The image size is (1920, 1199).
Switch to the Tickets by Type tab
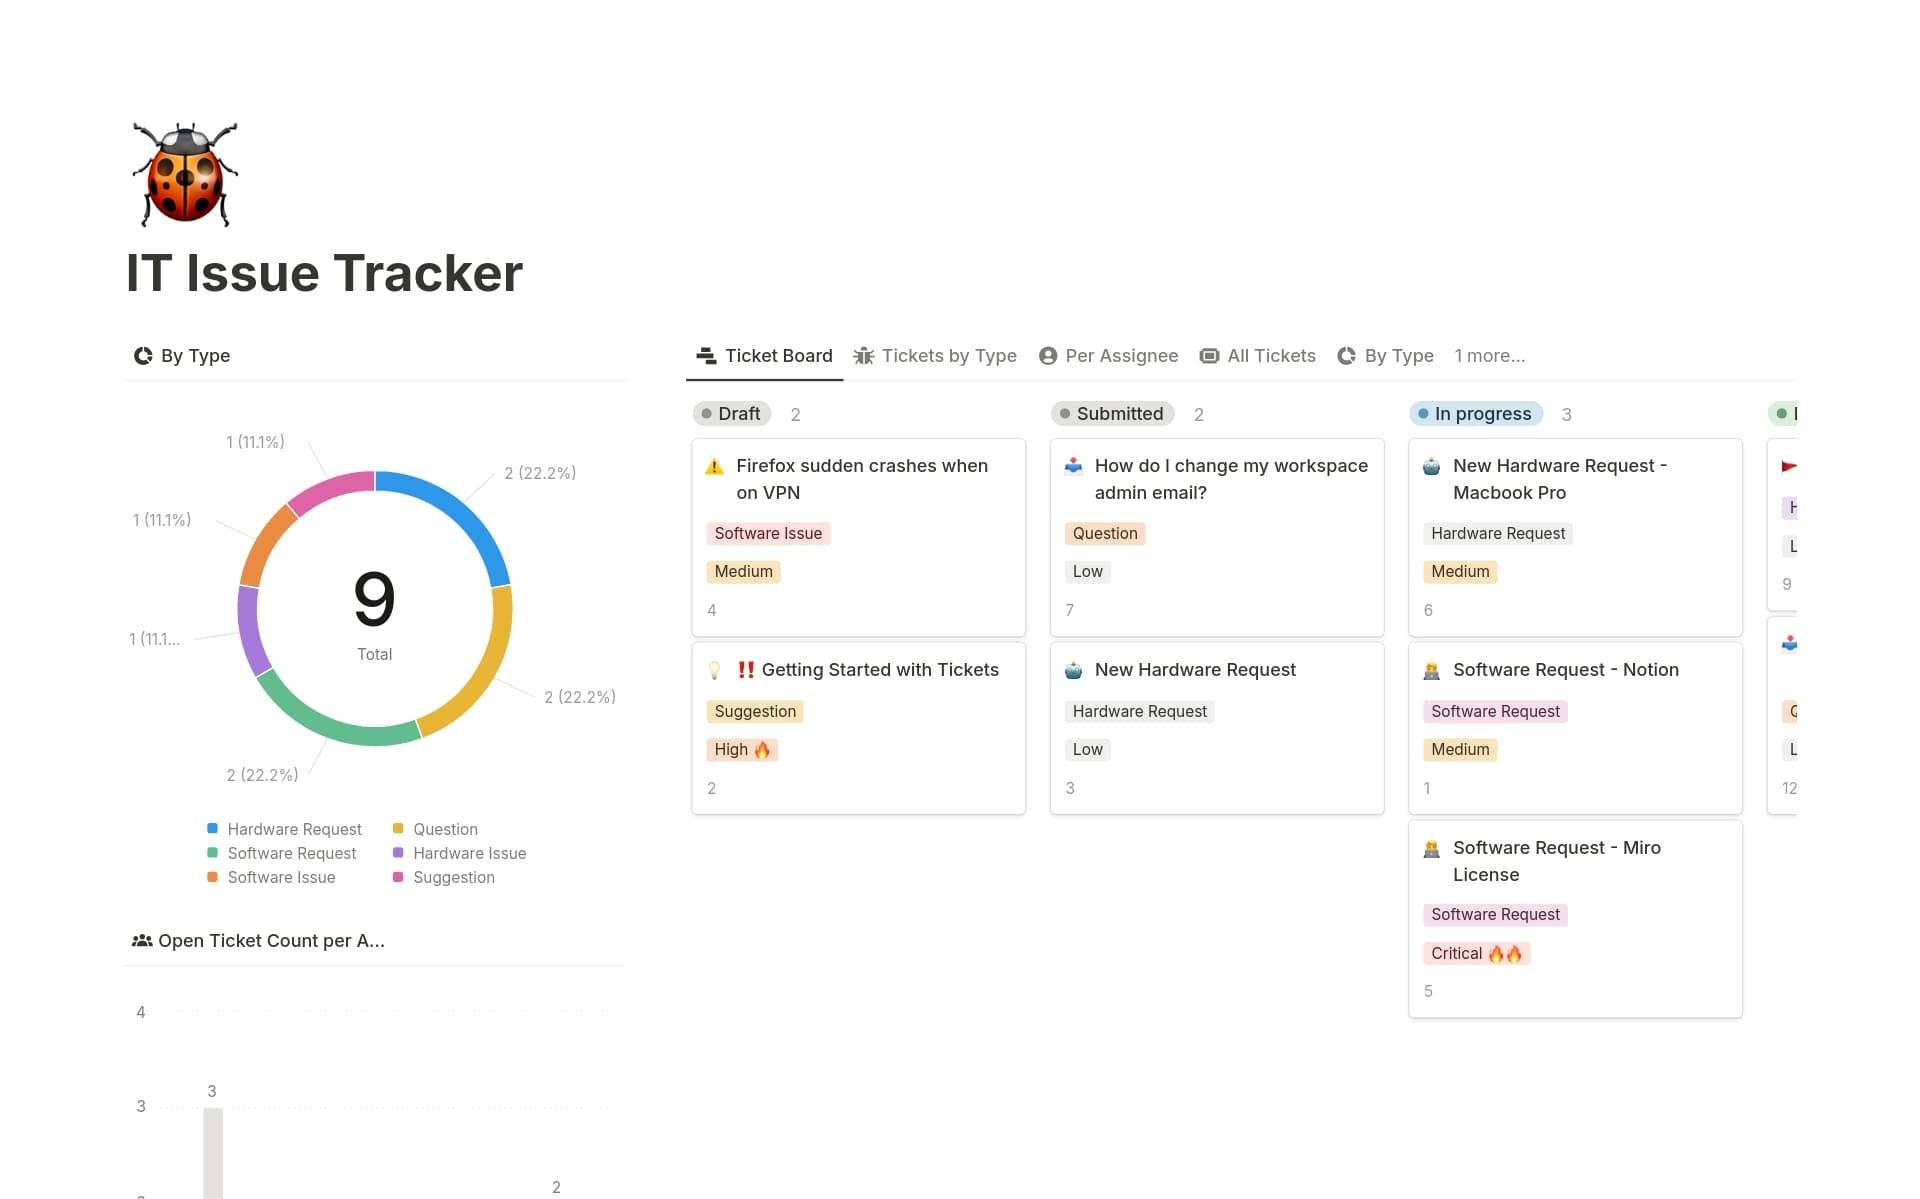pyautogui.click(x=935, y=356)
